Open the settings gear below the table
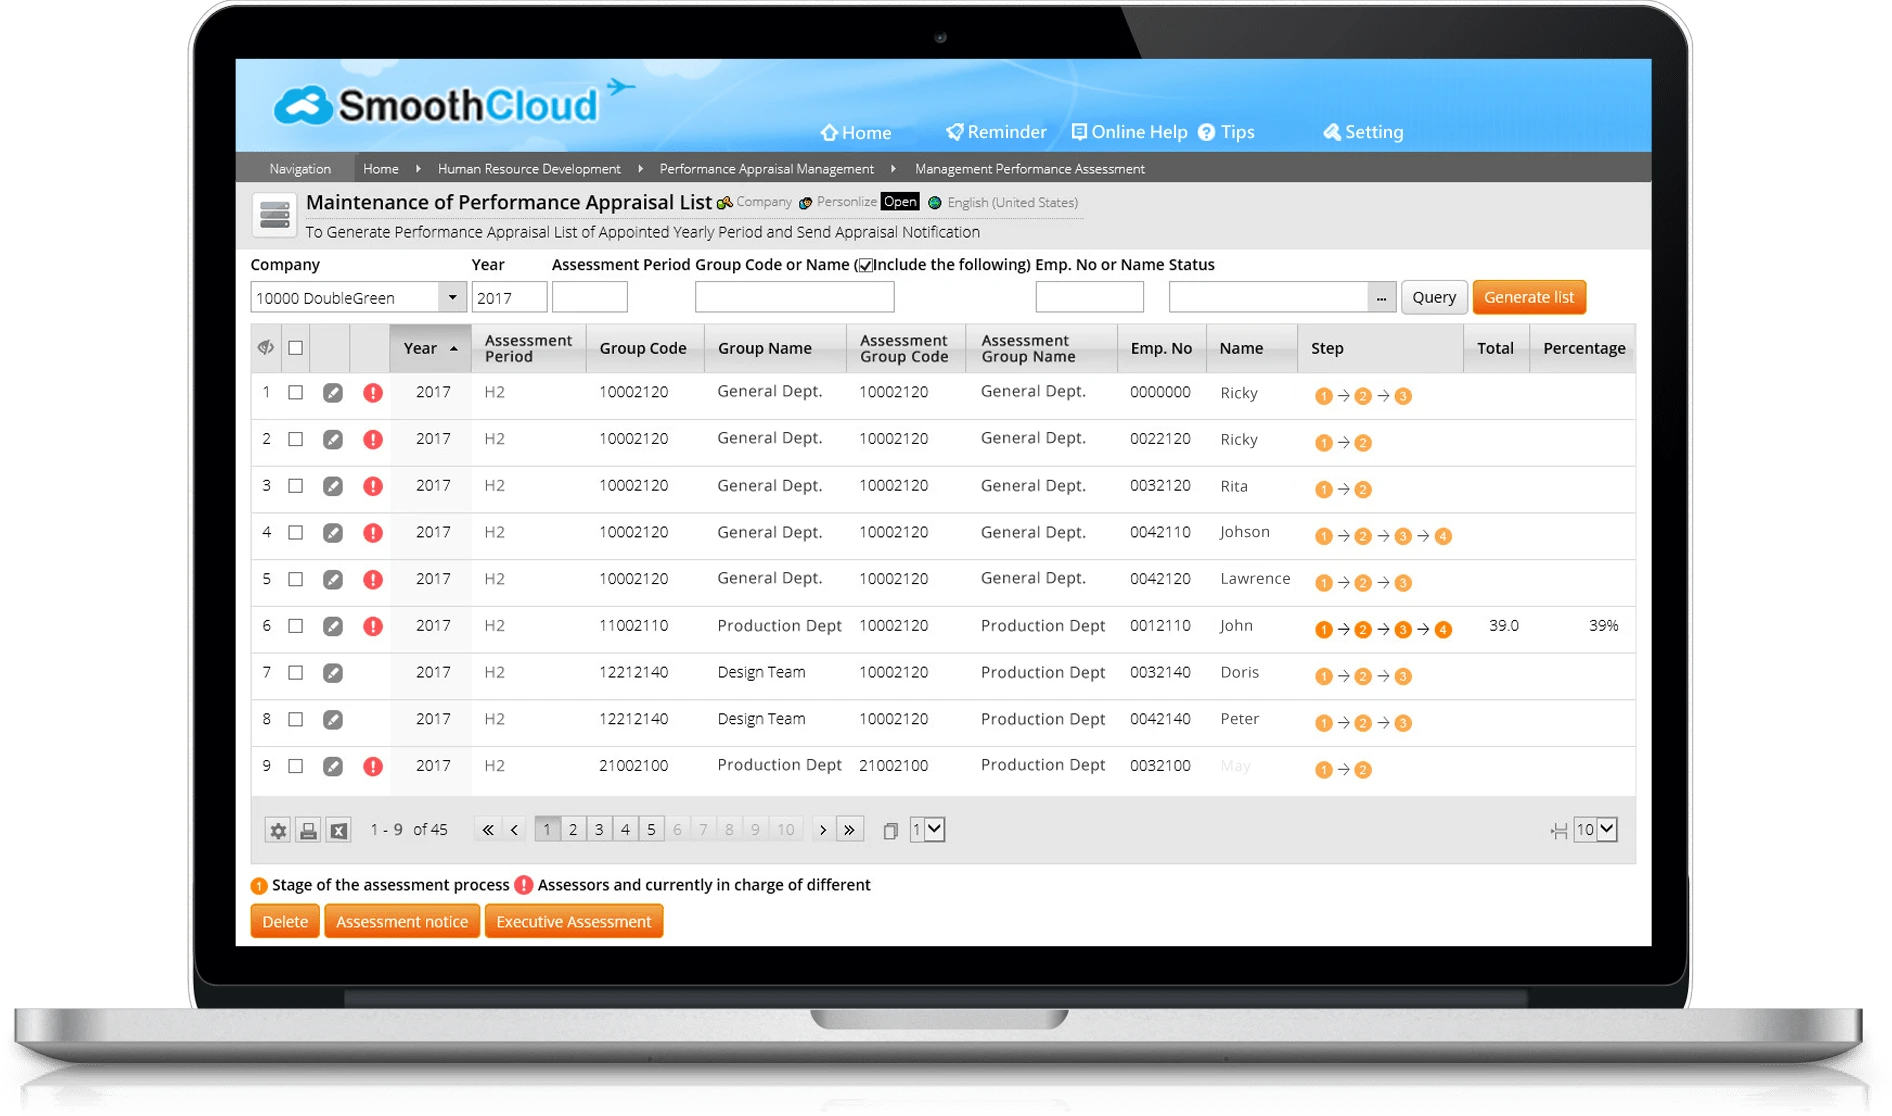The image size is (1892, 1116). tap(278, 829)
